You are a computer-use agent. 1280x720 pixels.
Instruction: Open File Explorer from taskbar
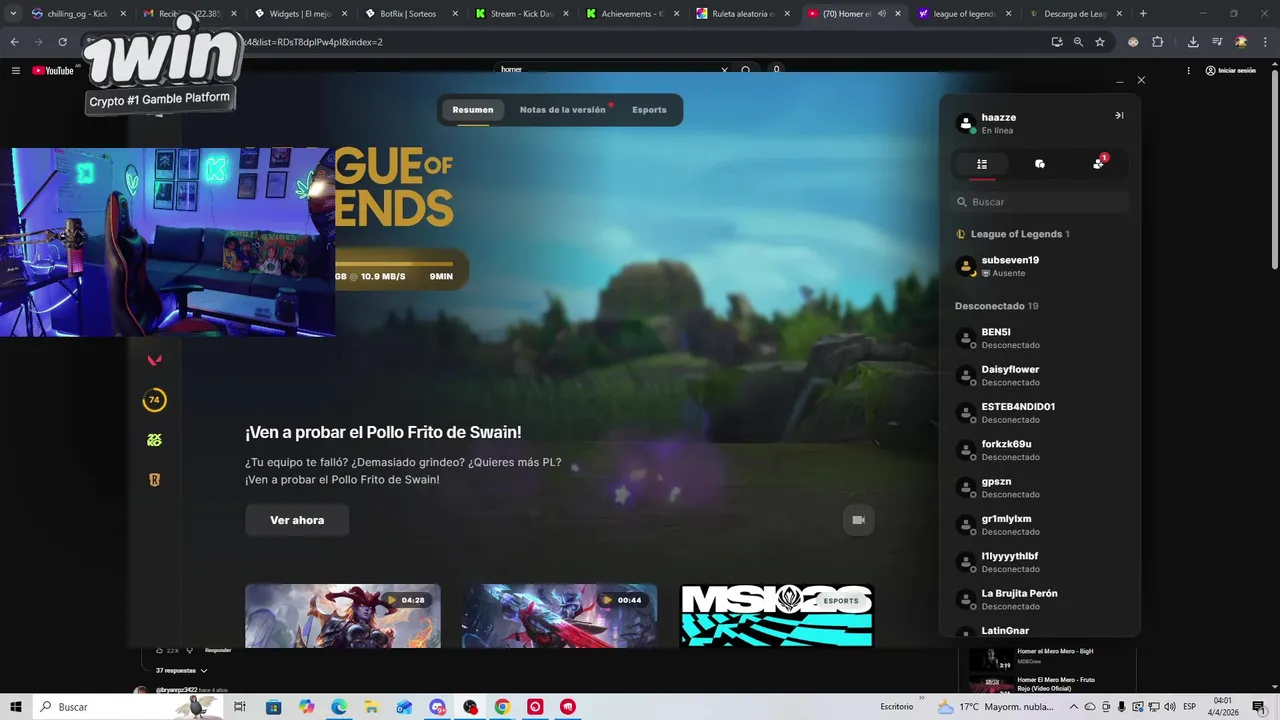(372, 707)
